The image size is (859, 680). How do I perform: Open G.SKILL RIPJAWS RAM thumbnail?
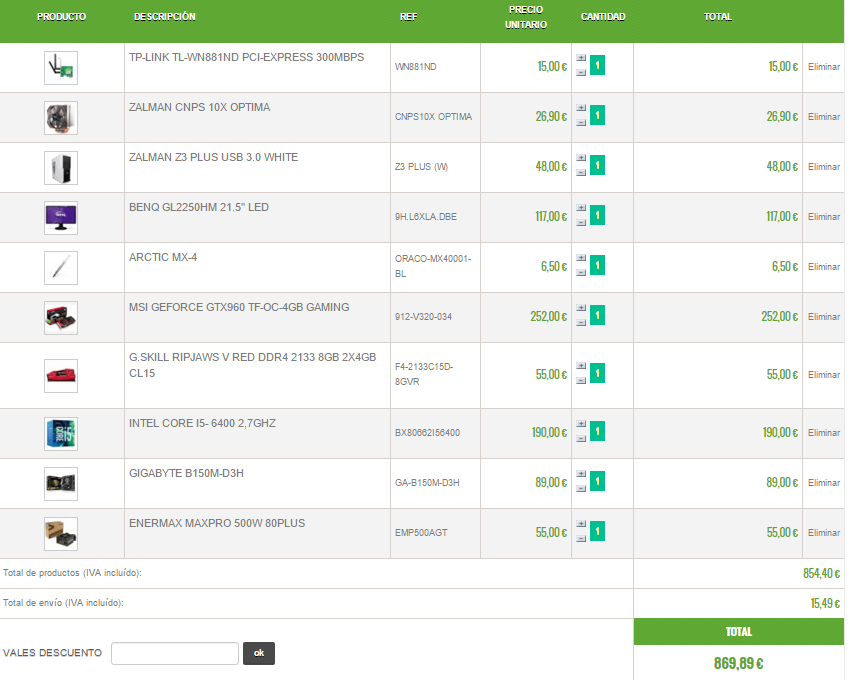pos(61,376)
